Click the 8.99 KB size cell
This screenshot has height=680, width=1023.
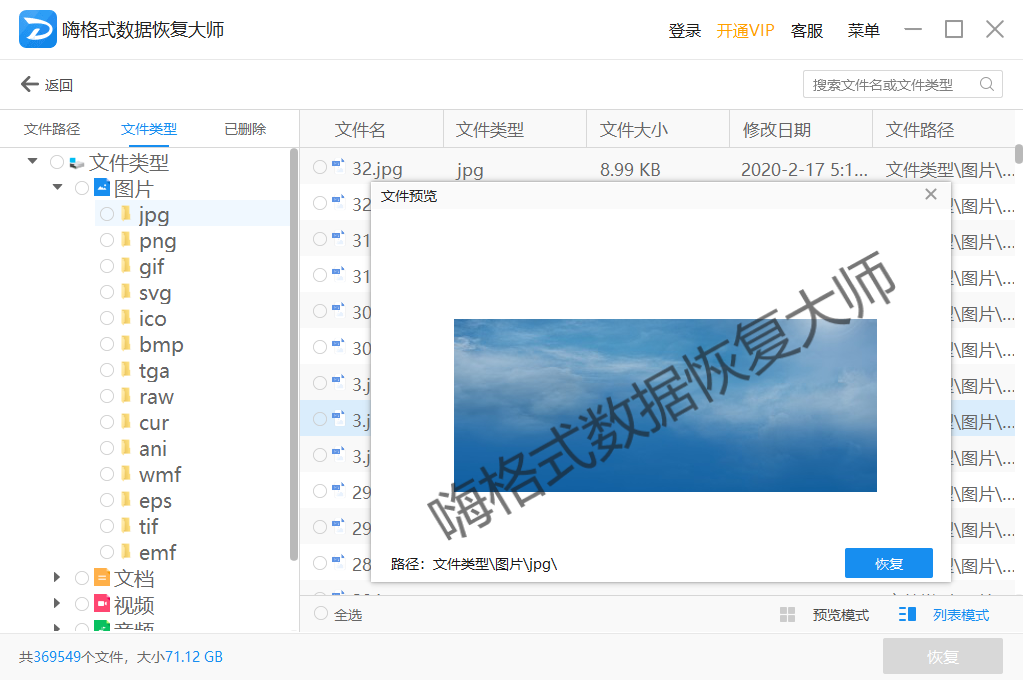coord(630,170)
